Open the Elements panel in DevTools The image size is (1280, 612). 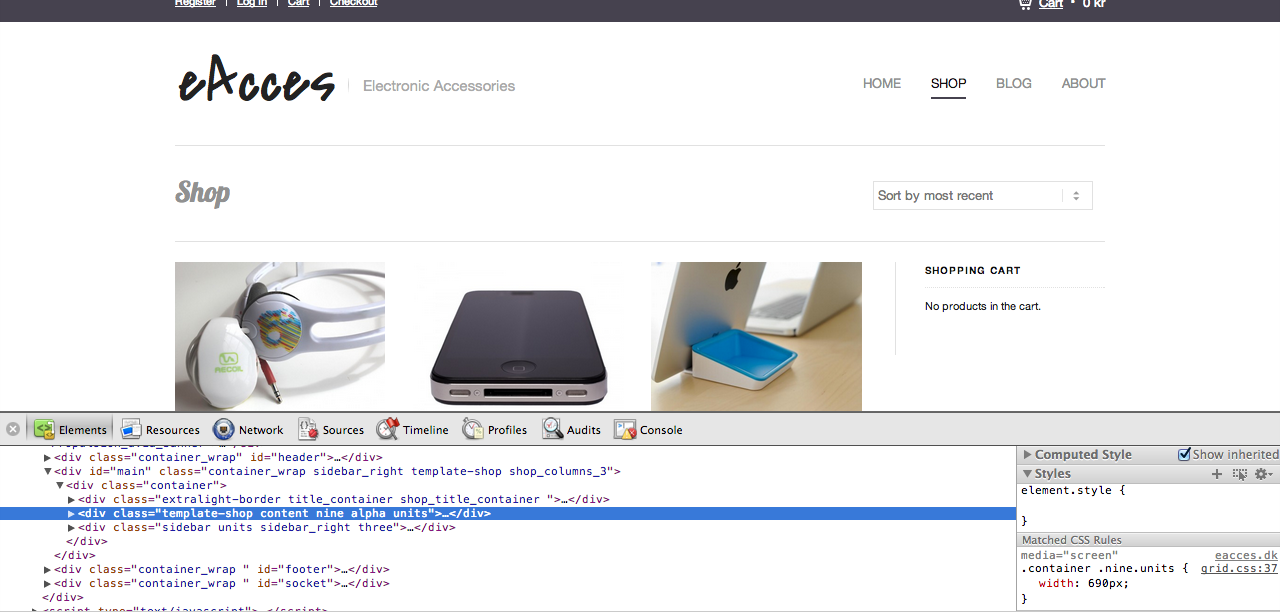pyautogui.click(x=71, y=430)
